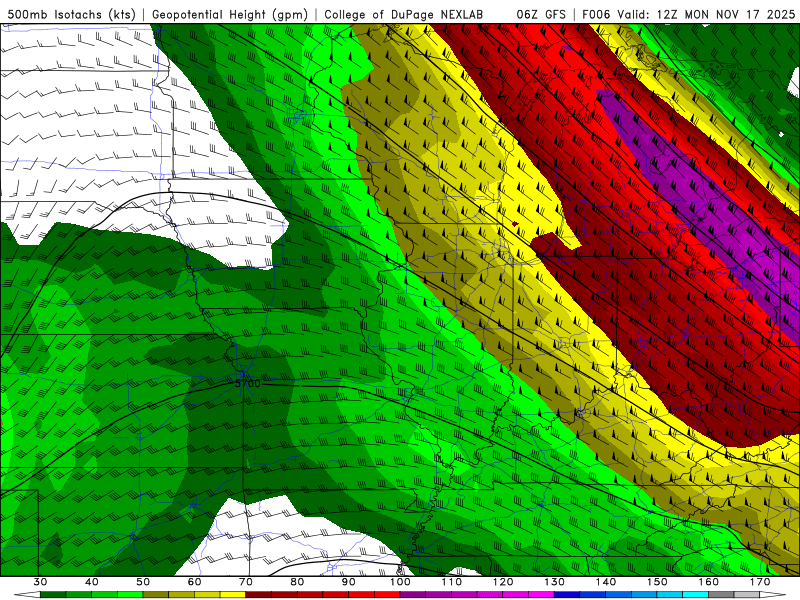Click the bright green 45-50 kt colorbar swatch
Viewport: 800px width, 600px height.
pos(130,595)
